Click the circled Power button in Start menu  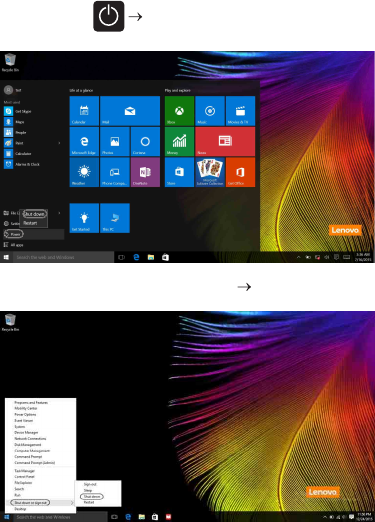[14, 234]
